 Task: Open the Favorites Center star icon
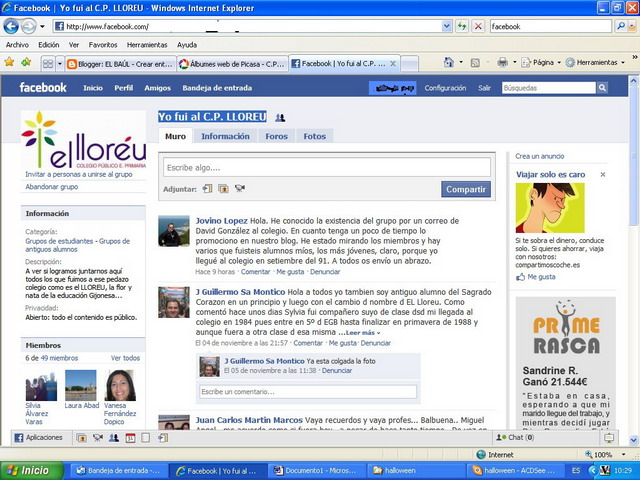click(x=9, y=62)
